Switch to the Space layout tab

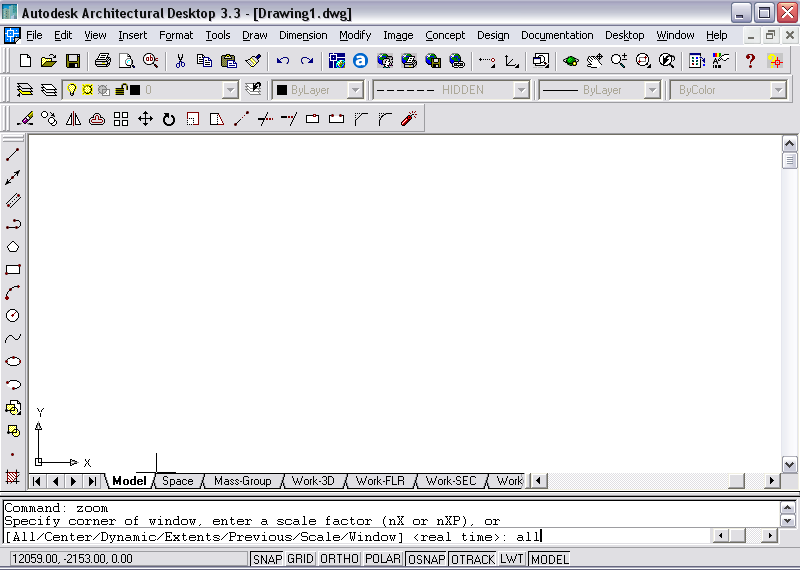pyautogui.click(x=178, y=481)
